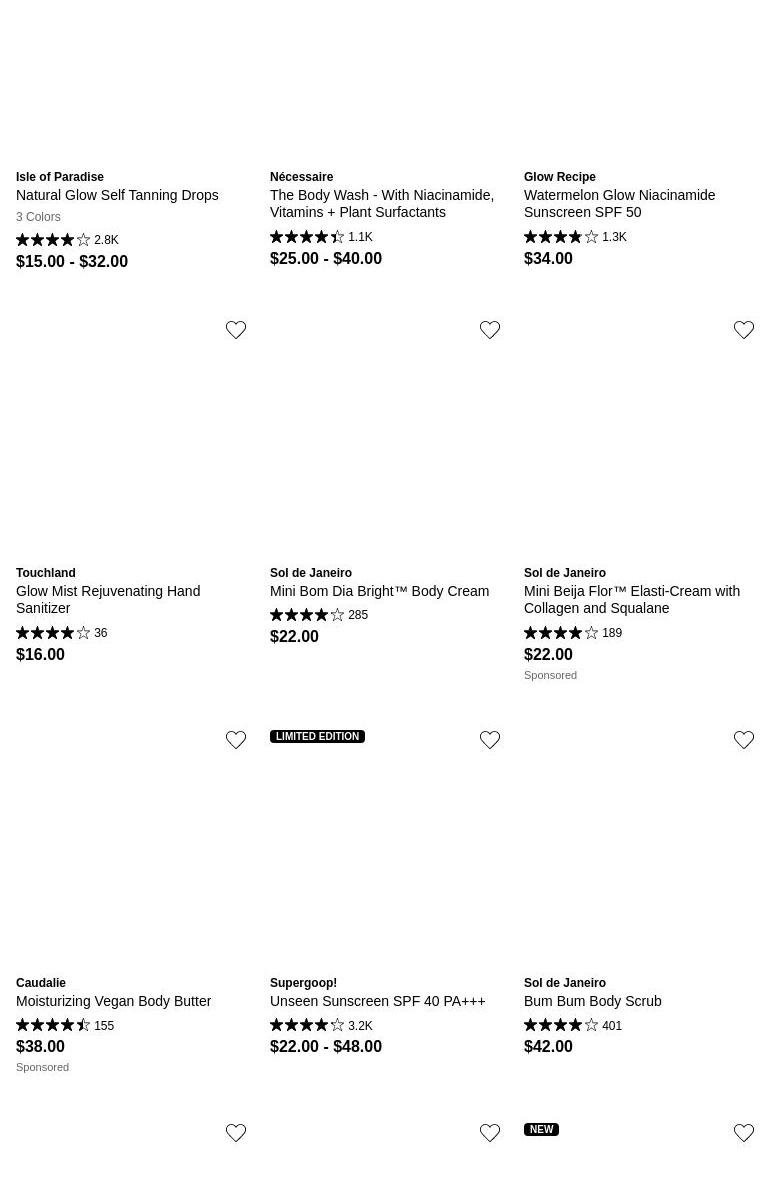Love the Bum Bum Body Scrub
770x1196 pixels.
[744, 740]
